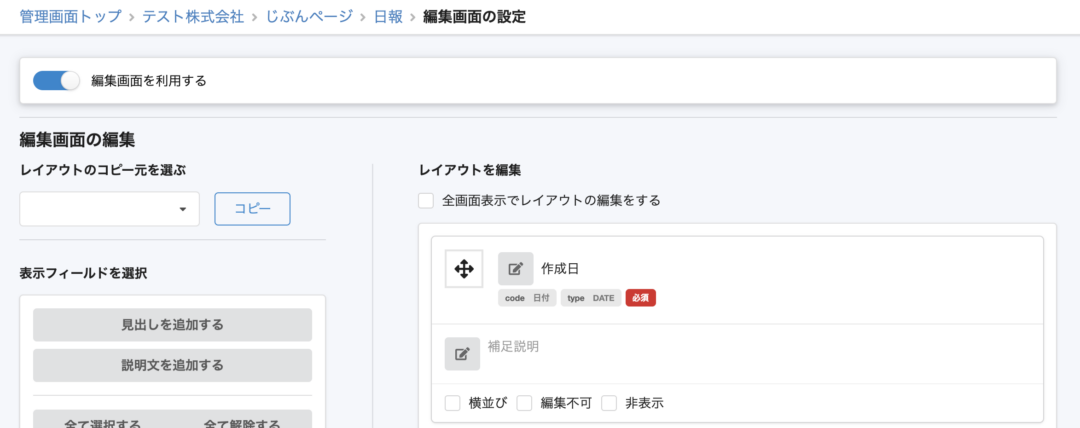Viewport: 1080px width, 428px height.
Task: Click the 必須 red badge
Action: pos(640,298)
